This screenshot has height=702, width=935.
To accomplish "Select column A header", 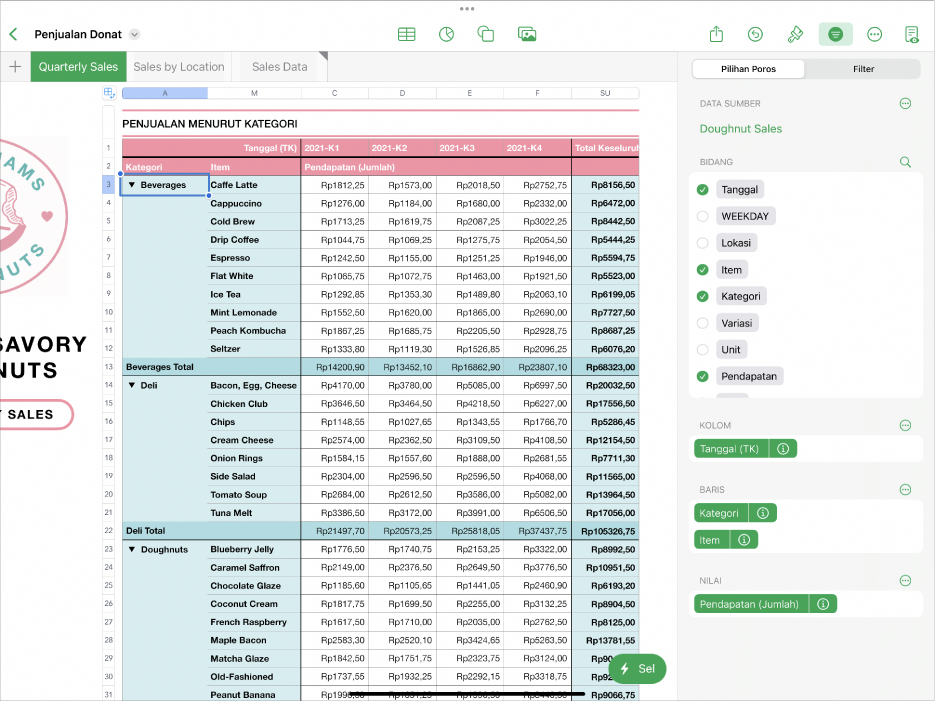I will 165,93.
